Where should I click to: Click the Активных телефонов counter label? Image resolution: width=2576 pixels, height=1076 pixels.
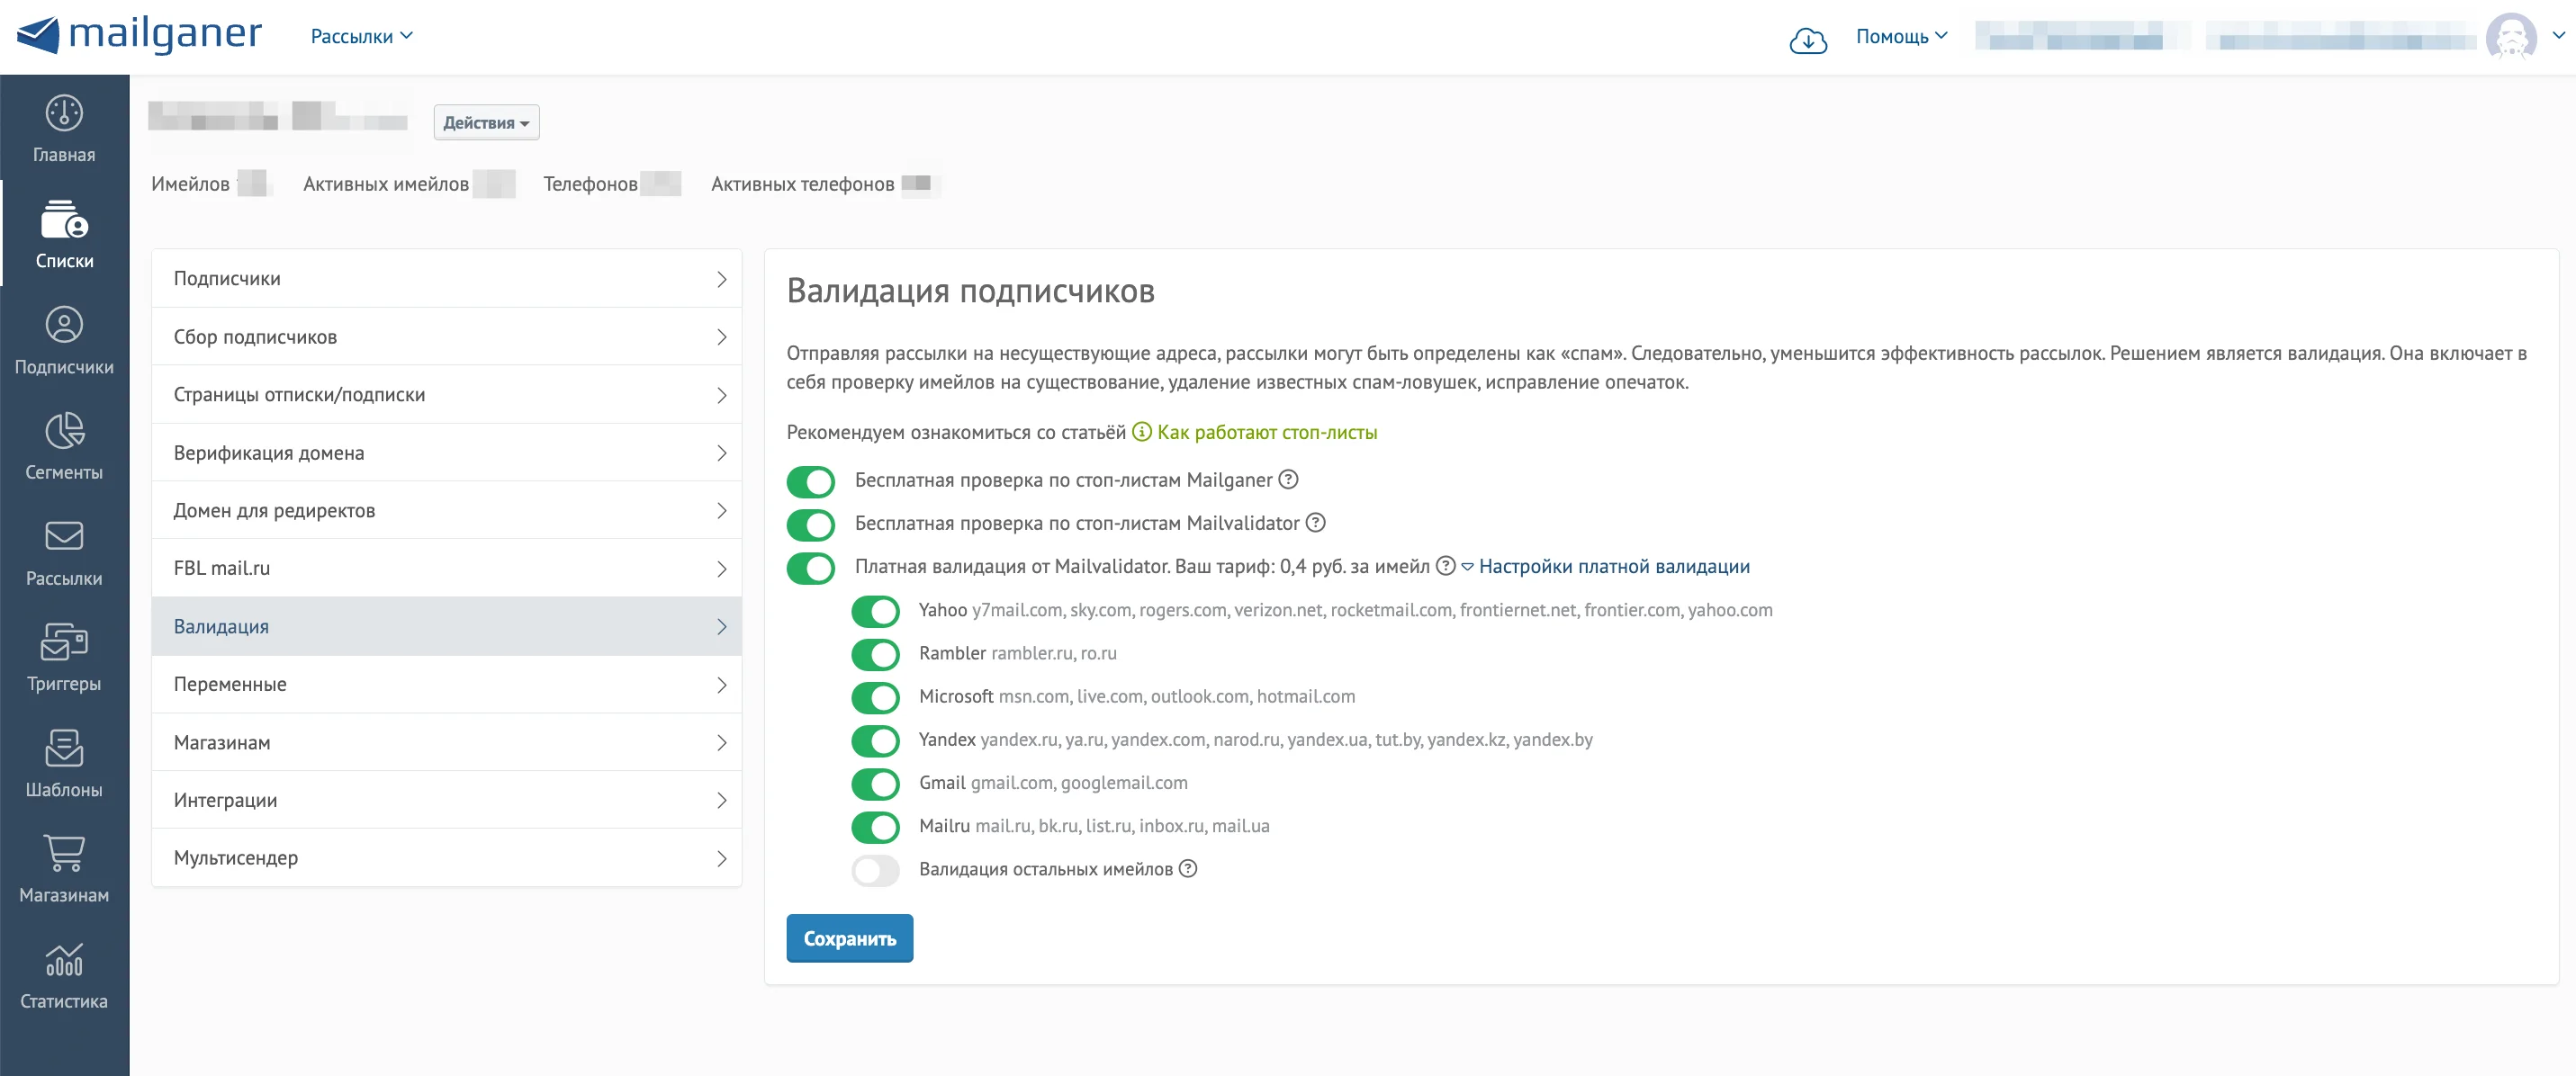(x=802, y=184)
